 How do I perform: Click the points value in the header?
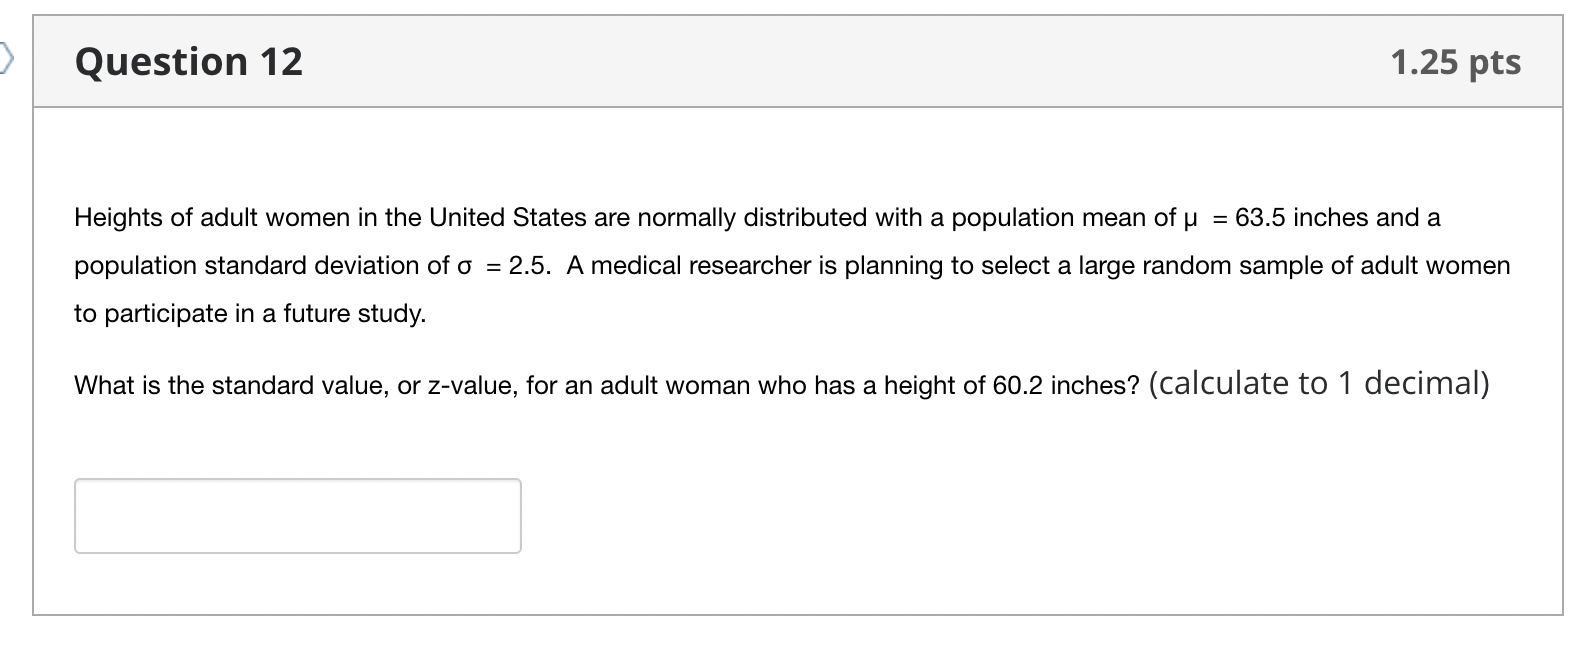click(1455, 62)
